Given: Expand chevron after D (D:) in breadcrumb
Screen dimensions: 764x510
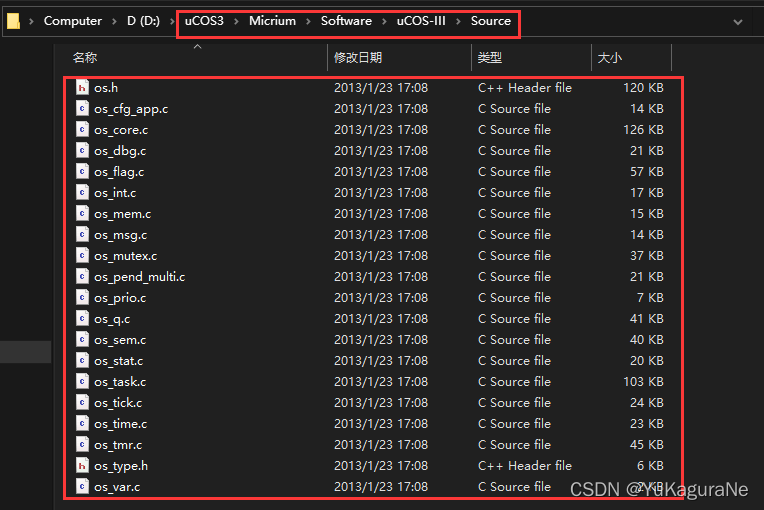Looking at the screenshot, I should click(x=172, y=21).
